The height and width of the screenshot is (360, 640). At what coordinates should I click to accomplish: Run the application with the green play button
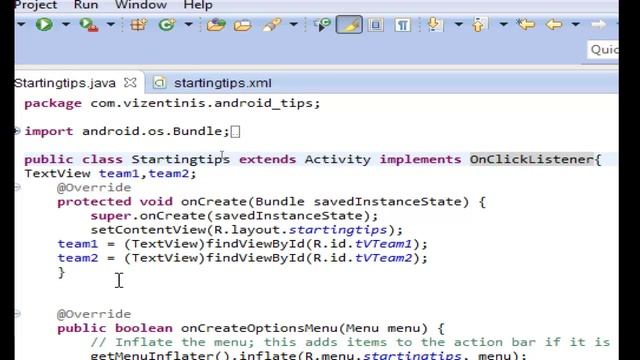tap(44, 24)
